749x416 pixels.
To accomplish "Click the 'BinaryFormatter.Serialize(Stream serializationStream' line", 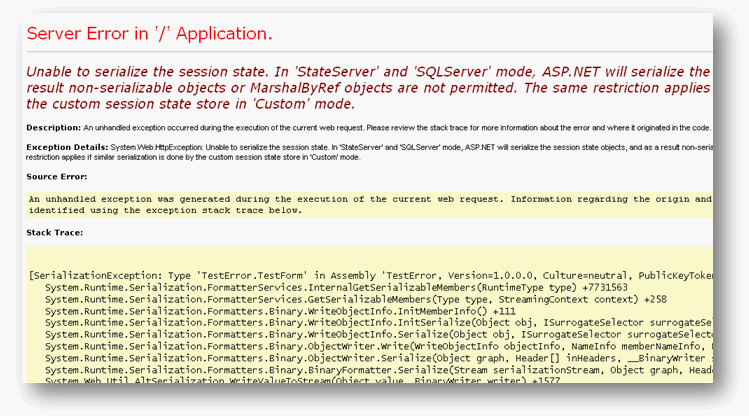I will click(x=379, y=370).
